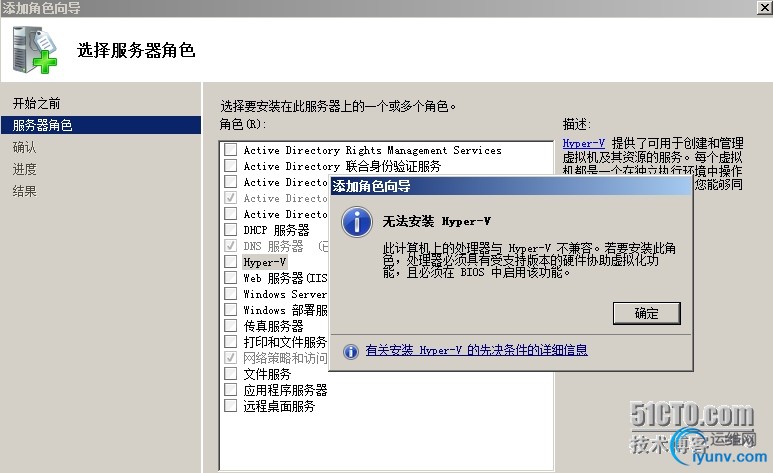Go to the 开始之前 wizard step
This screenshot has width=773, height=473.
point(36,103)
